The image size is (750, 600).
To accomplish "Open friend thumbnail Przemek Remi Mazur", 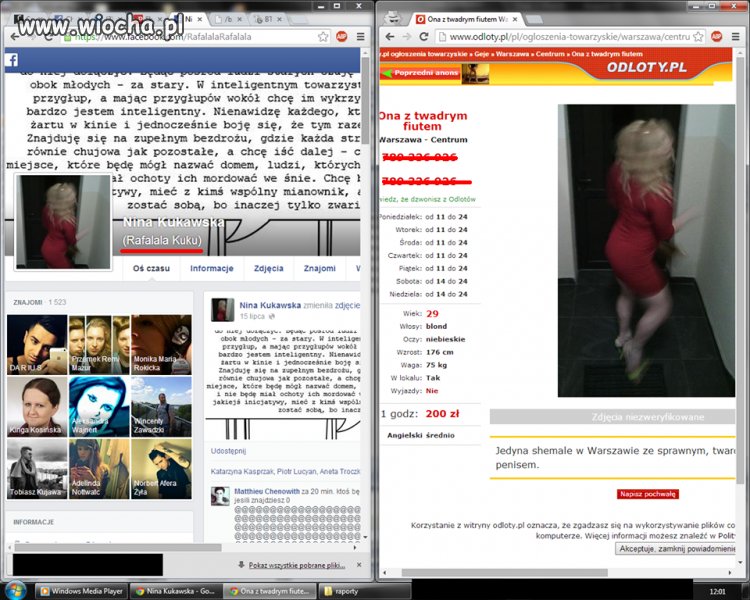I will (99, 344).
